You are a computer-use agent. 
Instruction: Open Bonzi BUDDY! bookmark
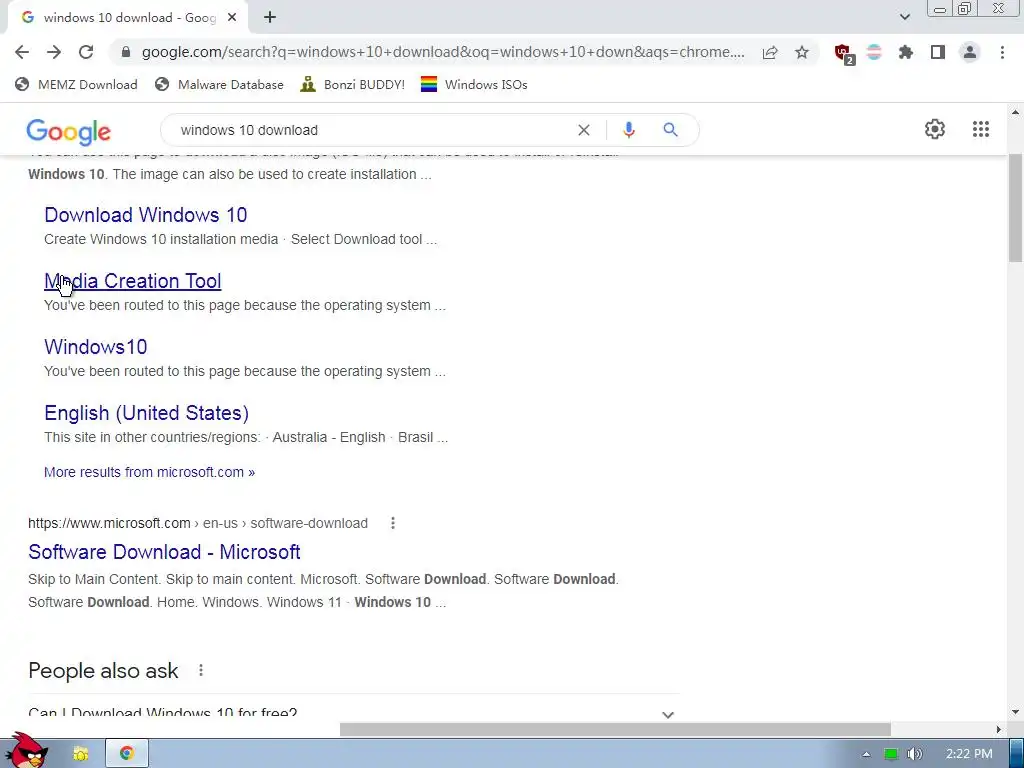click(353, 84)
